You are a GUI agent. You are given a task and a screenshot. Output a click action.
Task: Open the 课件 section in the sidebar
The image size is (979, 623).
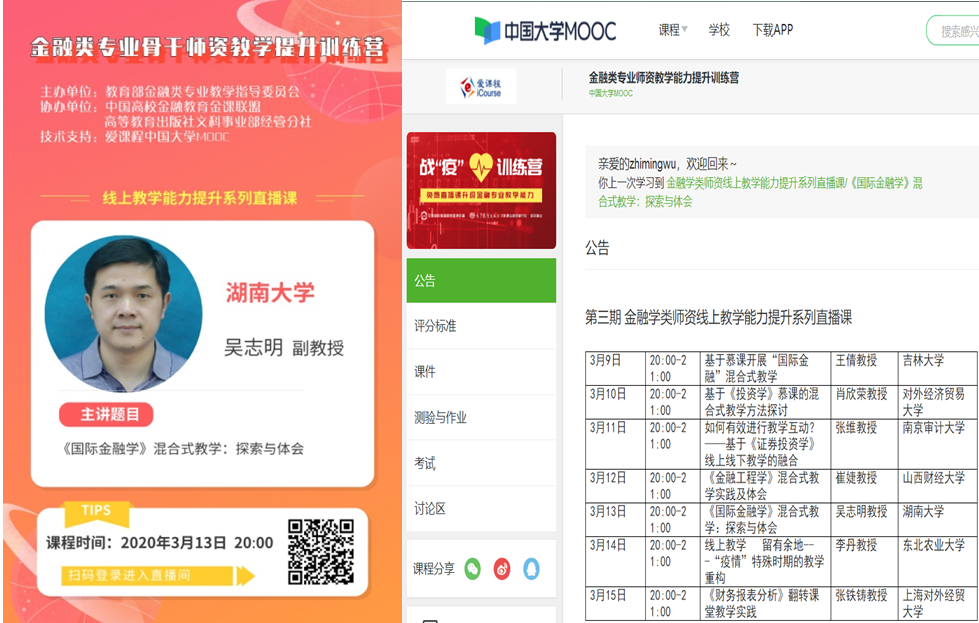(481, 372)
